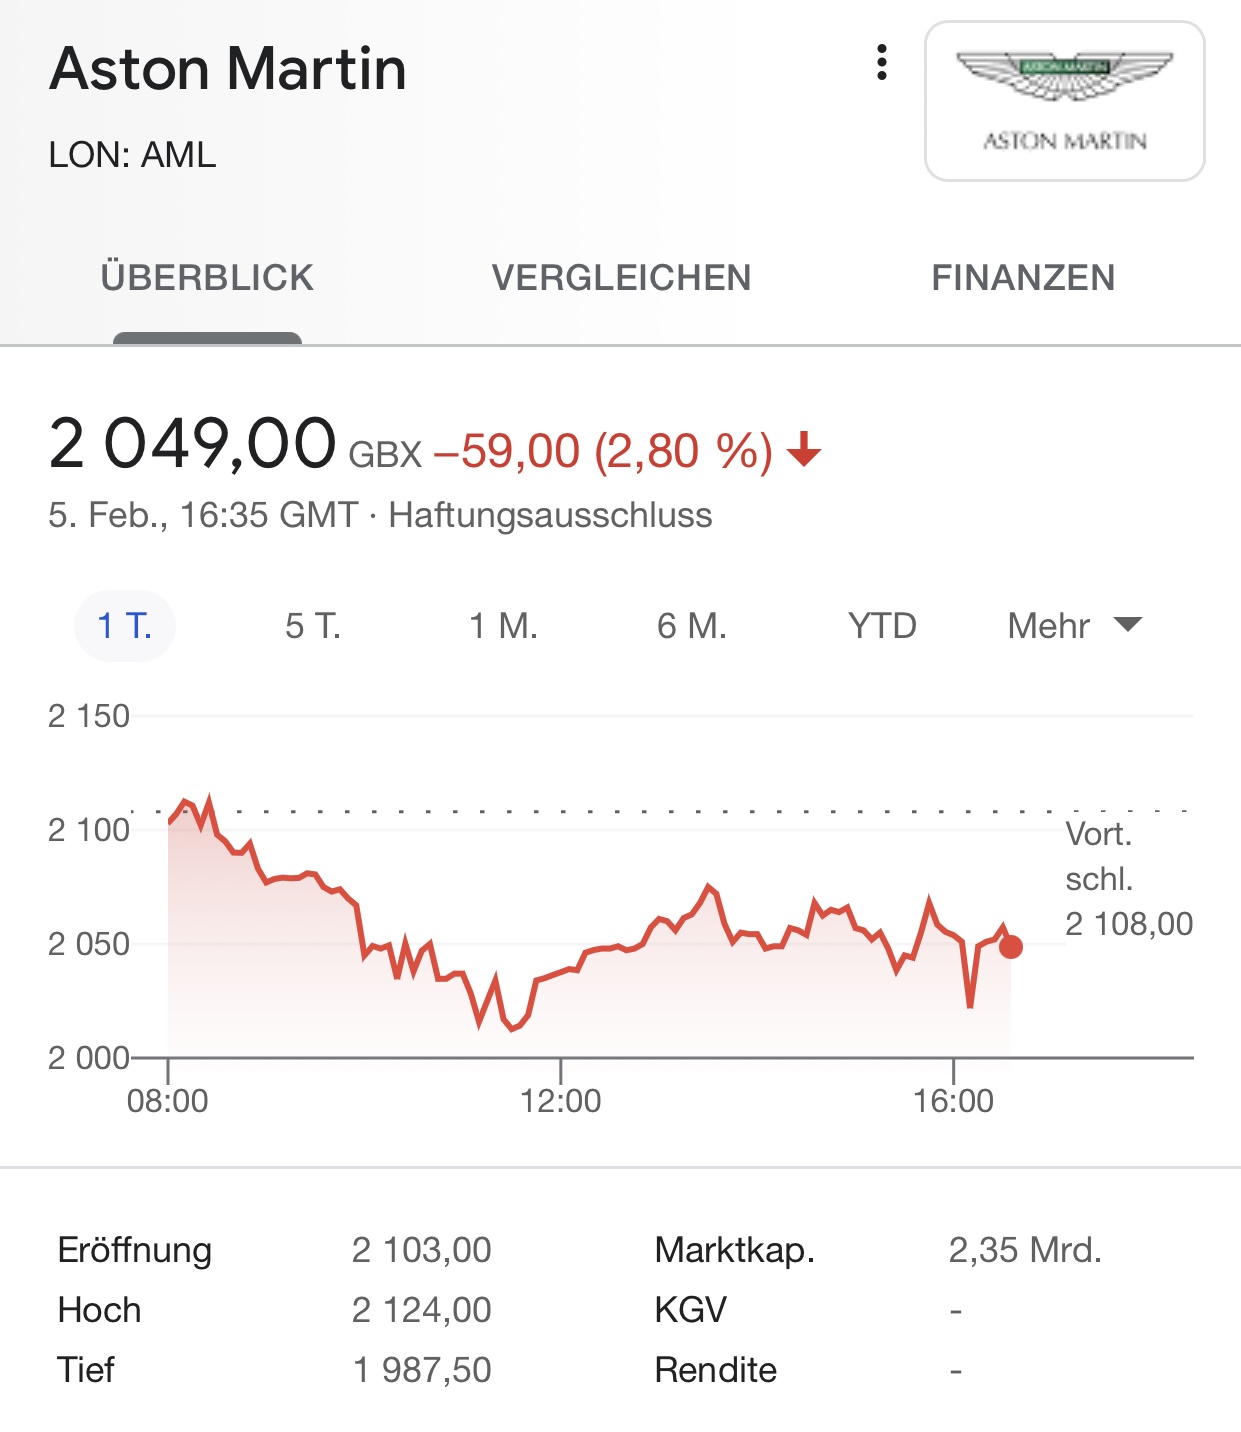This screenshot has height=1432, width=1241.
Task: Select the 5 T. time range
Action: coord(313,626)
